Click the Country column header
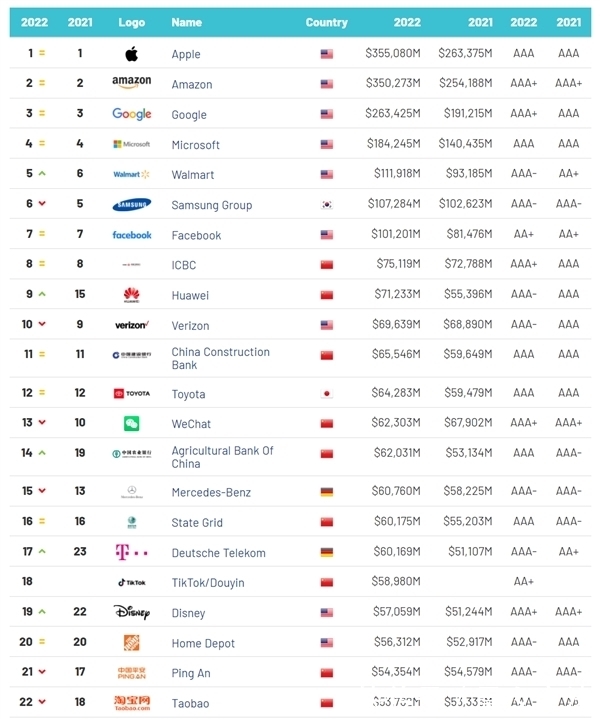 (x=326, y=22)
